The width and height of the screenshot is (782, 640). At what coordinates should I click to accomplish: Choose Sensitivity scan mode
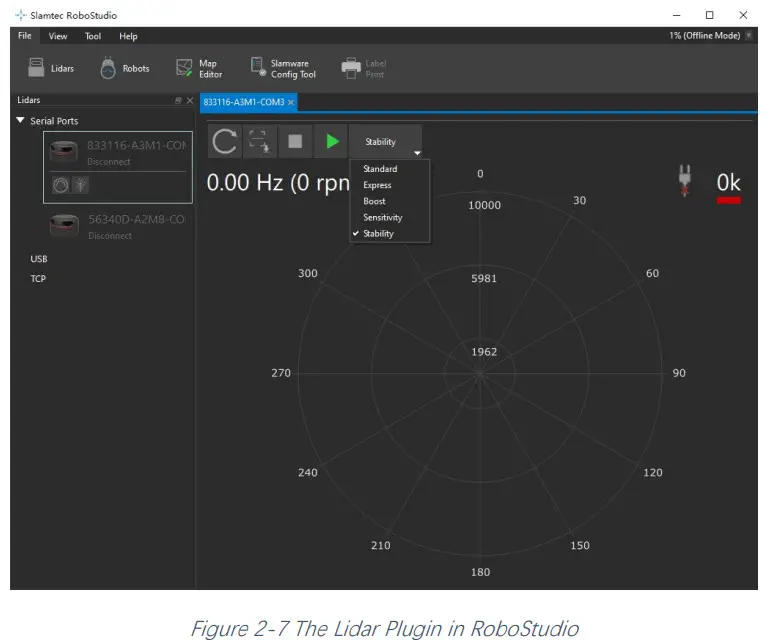(383, 217)
